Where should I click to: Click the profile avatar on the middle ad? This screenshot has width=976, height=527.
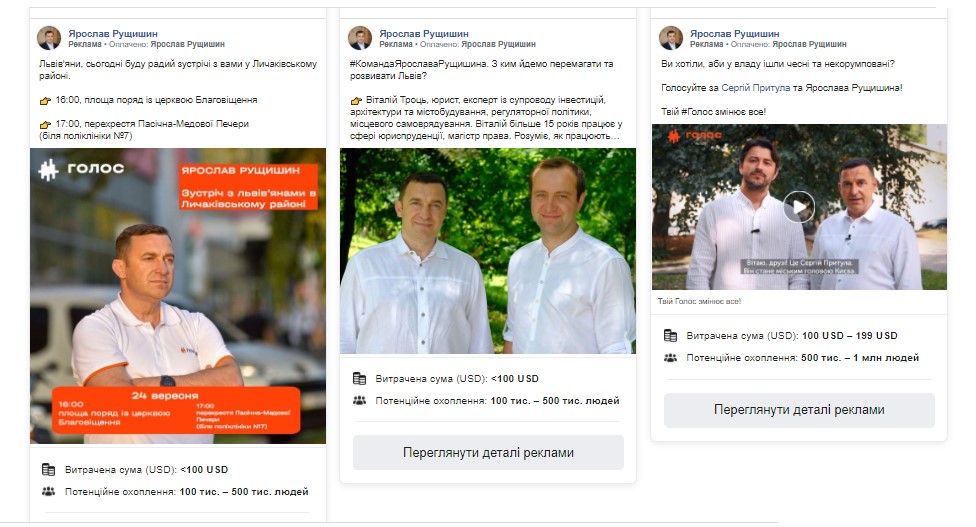pos(360,38)
